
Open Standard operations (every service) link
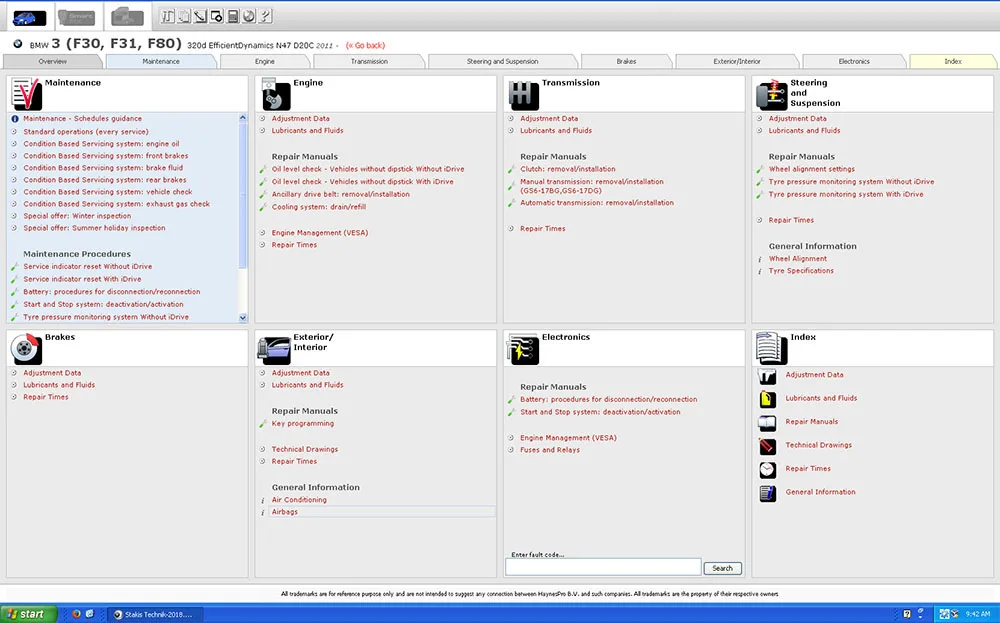86,131
